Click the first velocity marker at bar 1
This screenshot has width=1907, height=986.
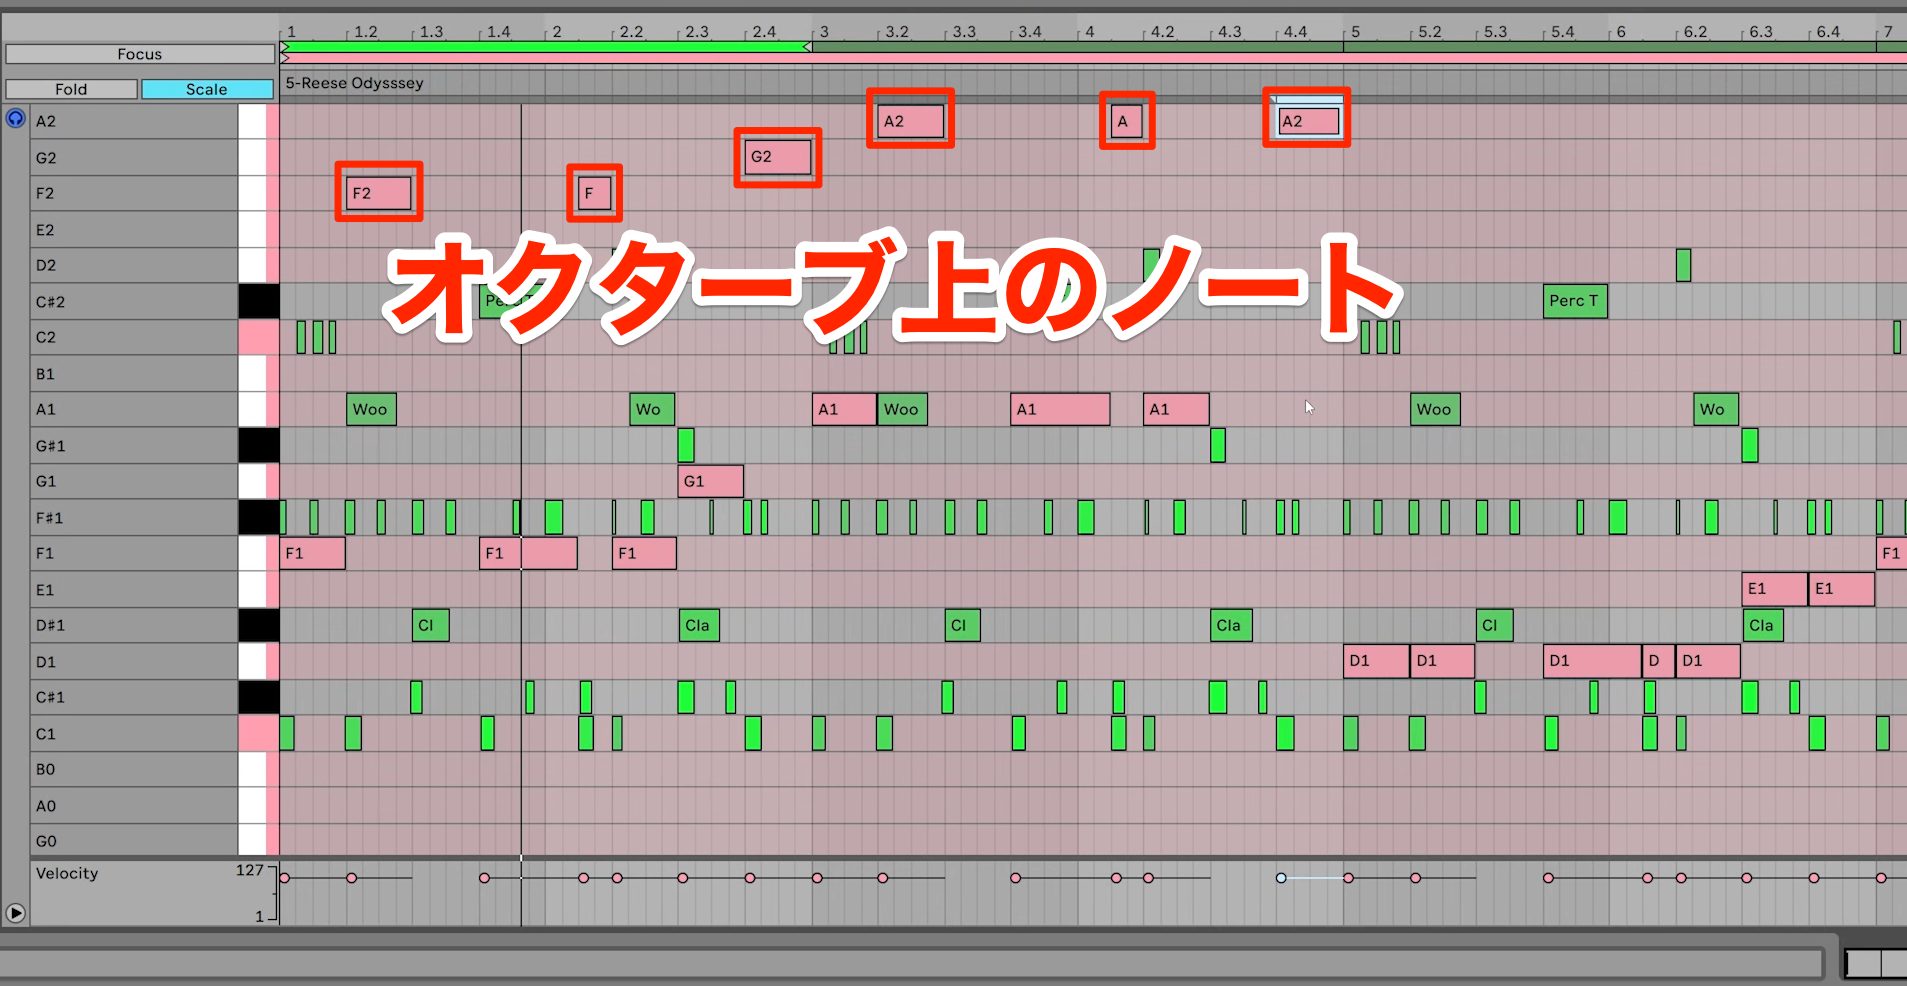(x=285, y=878)
